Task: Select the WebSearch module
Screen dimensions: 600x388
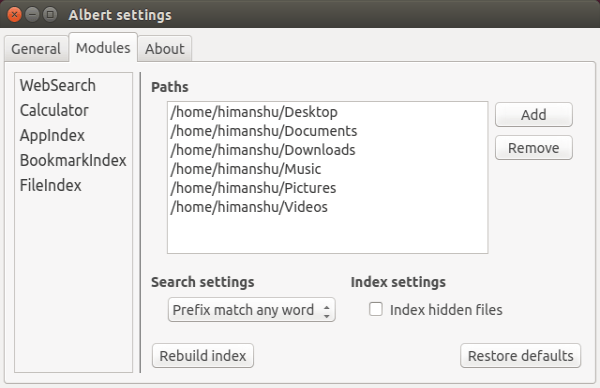Action: [x=73, y=85]
